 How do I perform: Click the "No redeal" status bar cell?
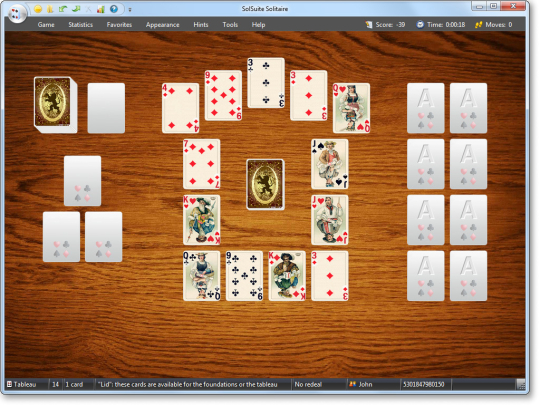pyautogui.click(x=308, y=384)
